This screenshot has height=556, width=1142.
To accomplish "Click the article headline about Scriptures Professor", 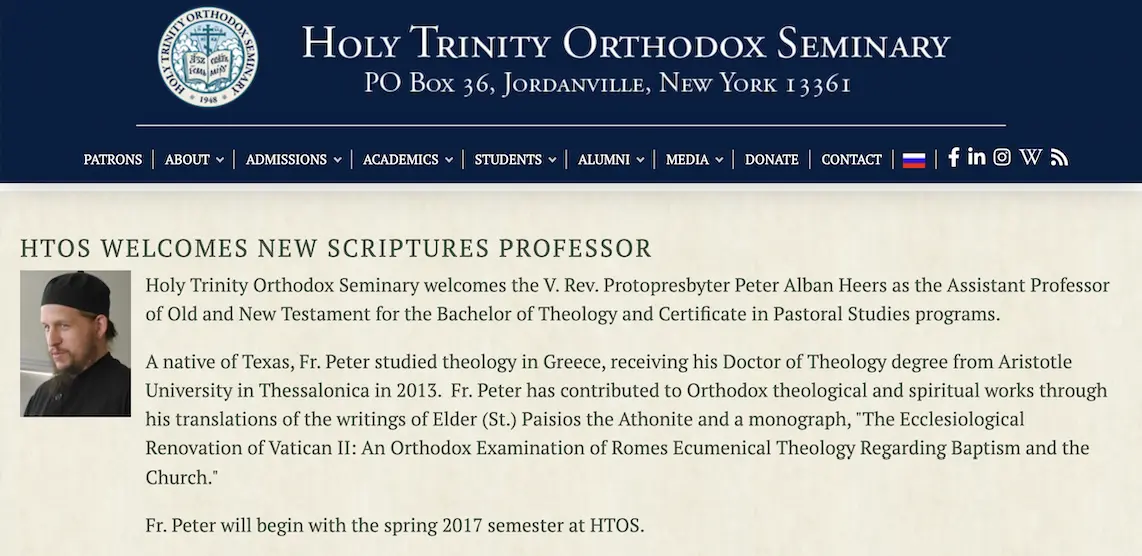I will [x=336, y=248].
